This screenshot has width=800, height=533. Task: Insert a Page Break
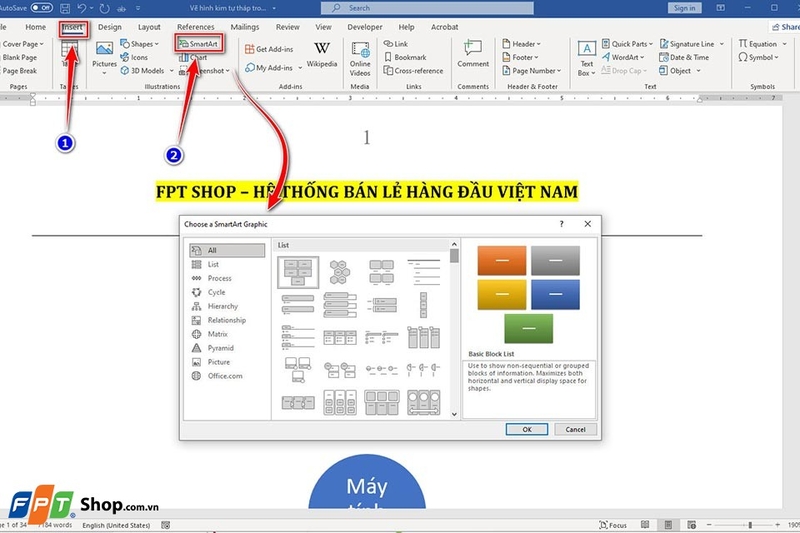click(x=19, y=71)
